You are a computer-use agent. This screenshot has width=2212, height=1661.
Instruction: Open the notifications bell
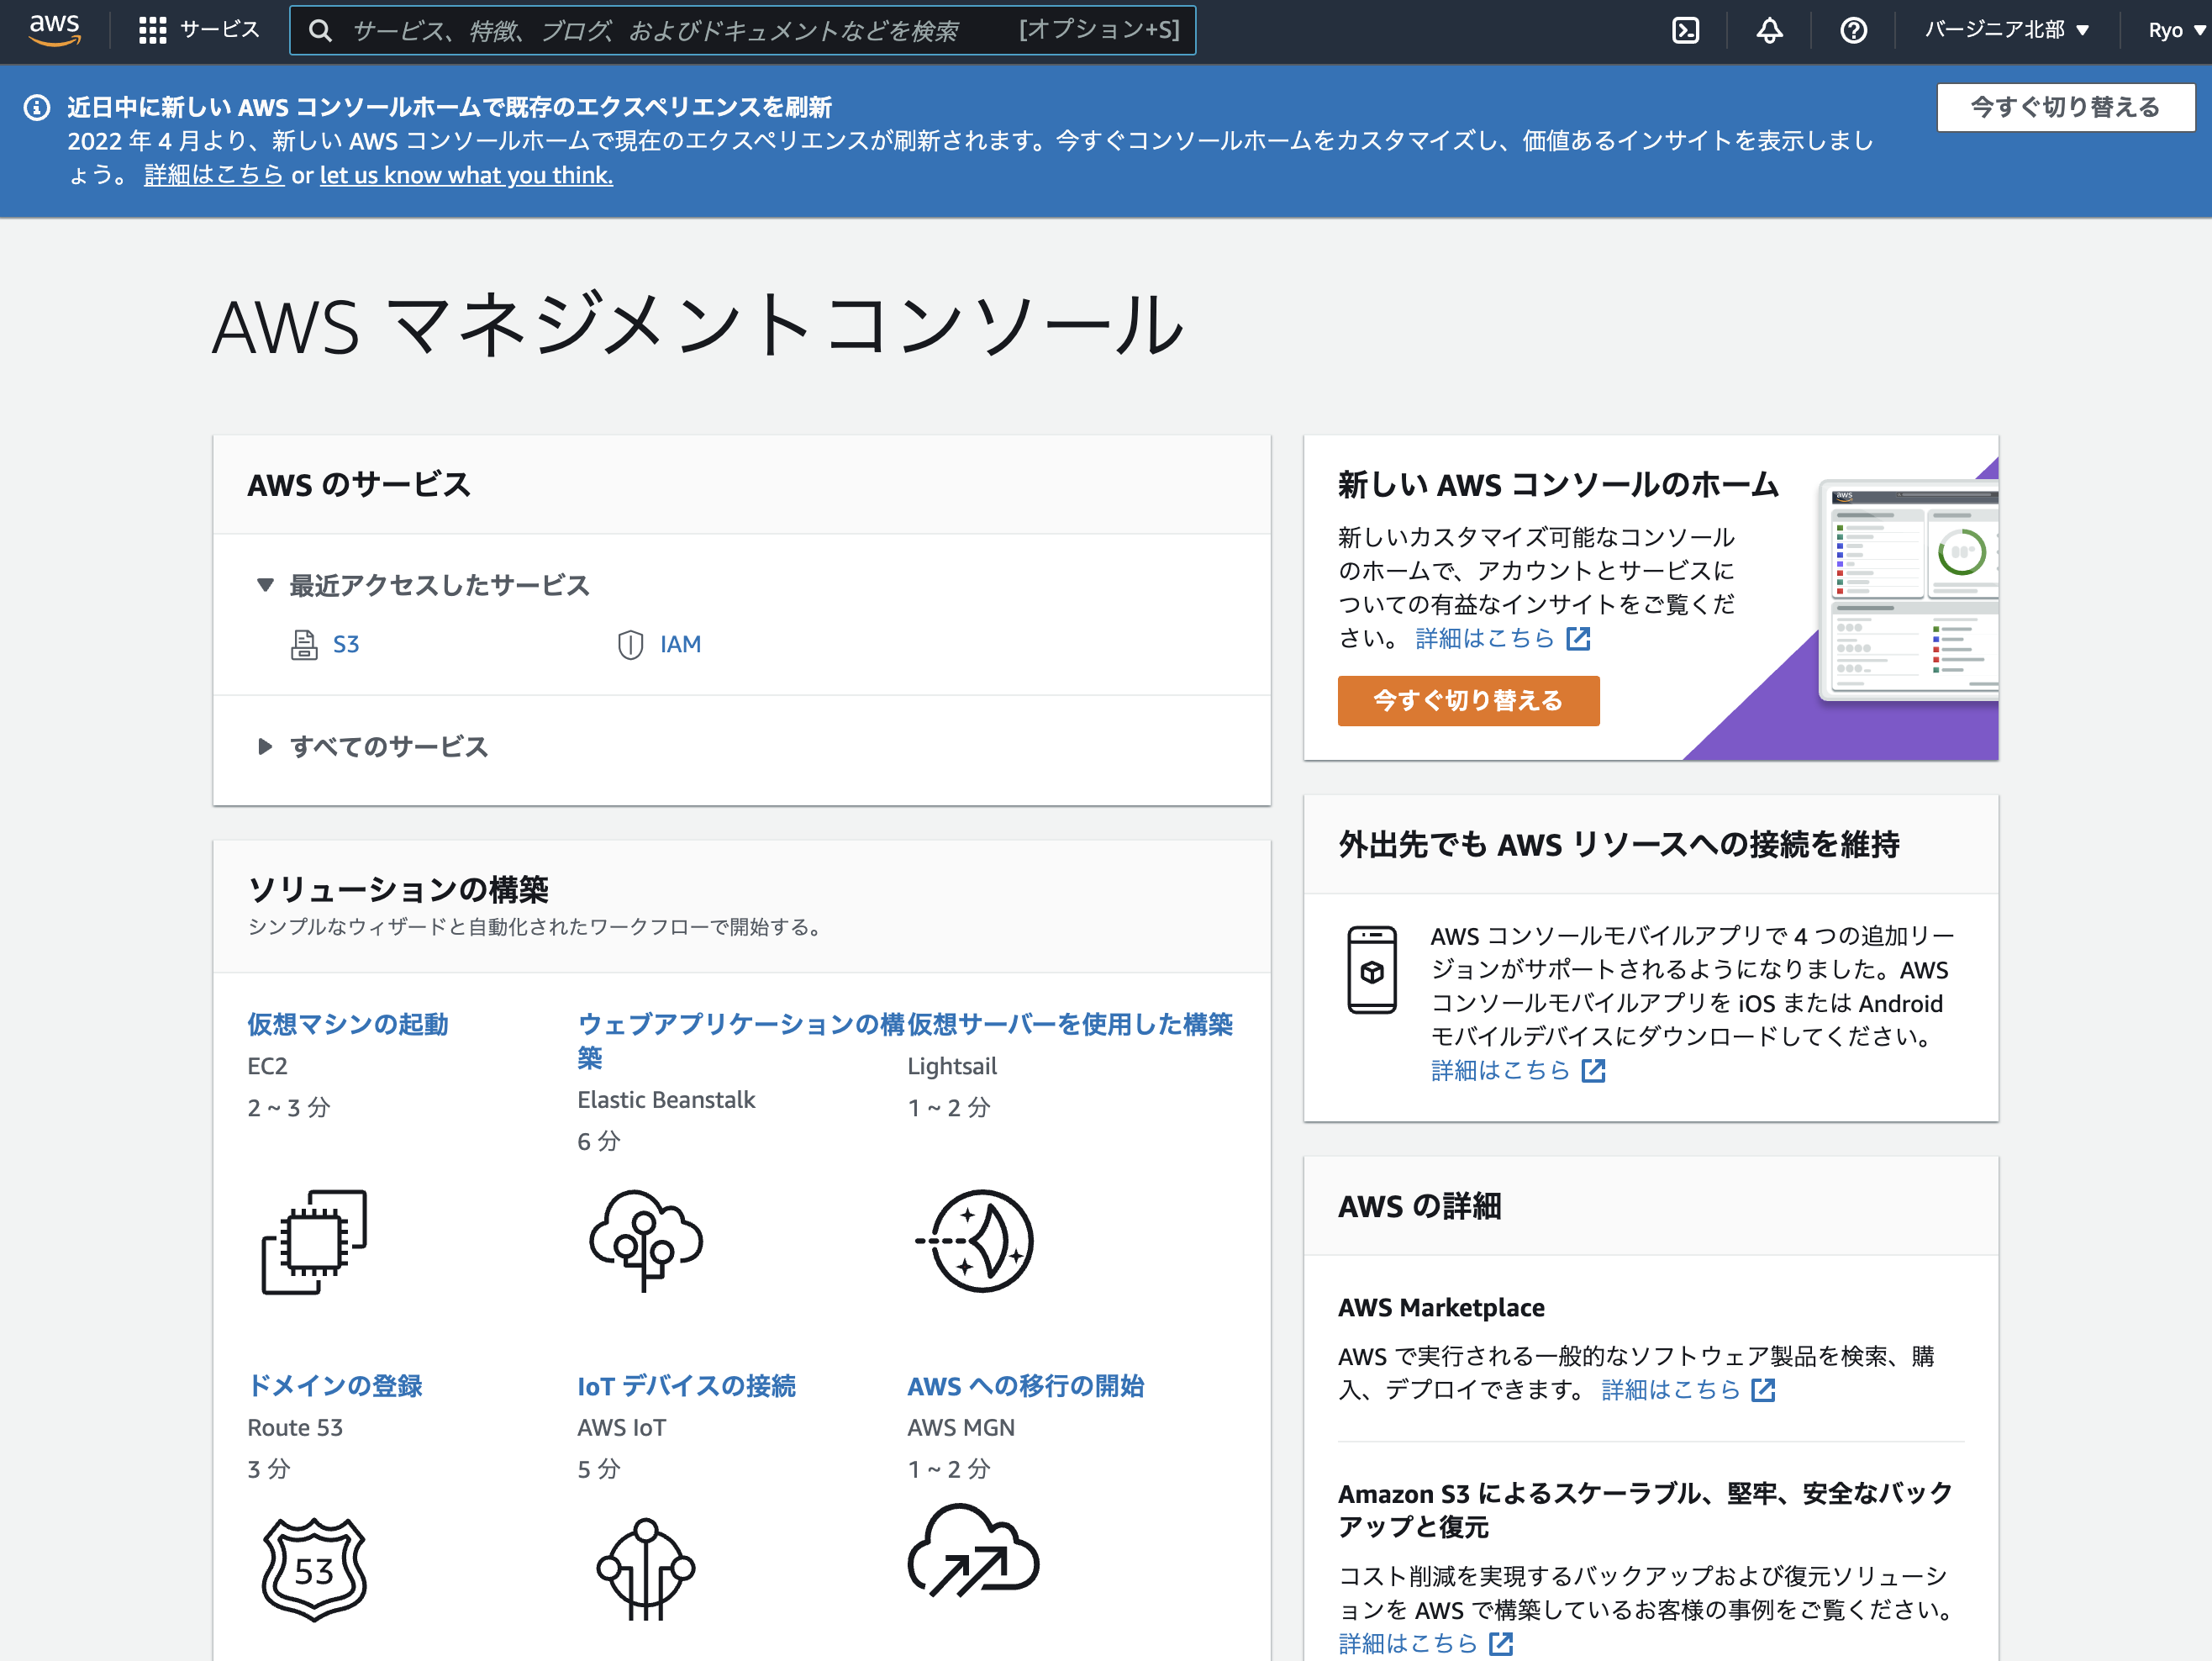pos(1769,30)
